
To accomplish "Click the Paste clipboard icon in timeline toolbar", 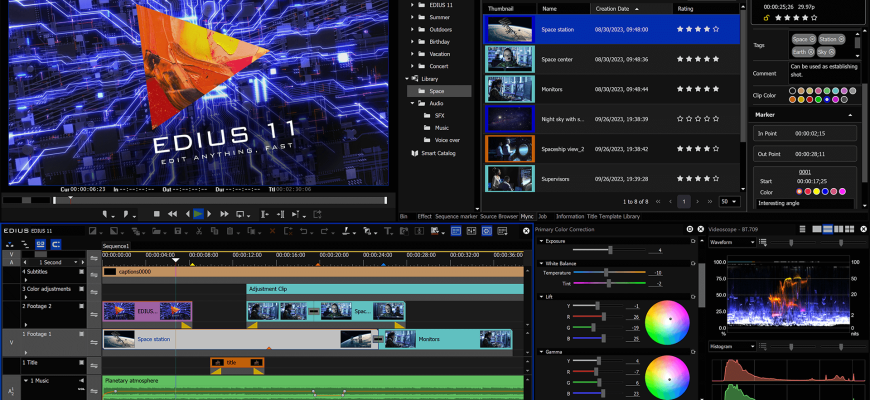I will (x=230, y=230).
